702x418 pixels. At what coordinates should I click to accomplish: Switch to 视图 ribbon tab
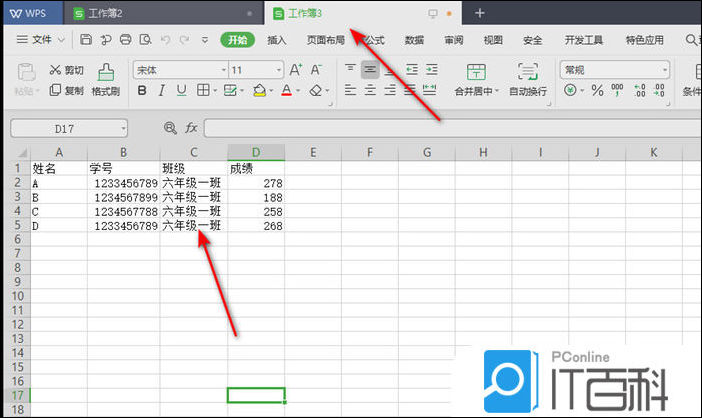click(493, 40)
